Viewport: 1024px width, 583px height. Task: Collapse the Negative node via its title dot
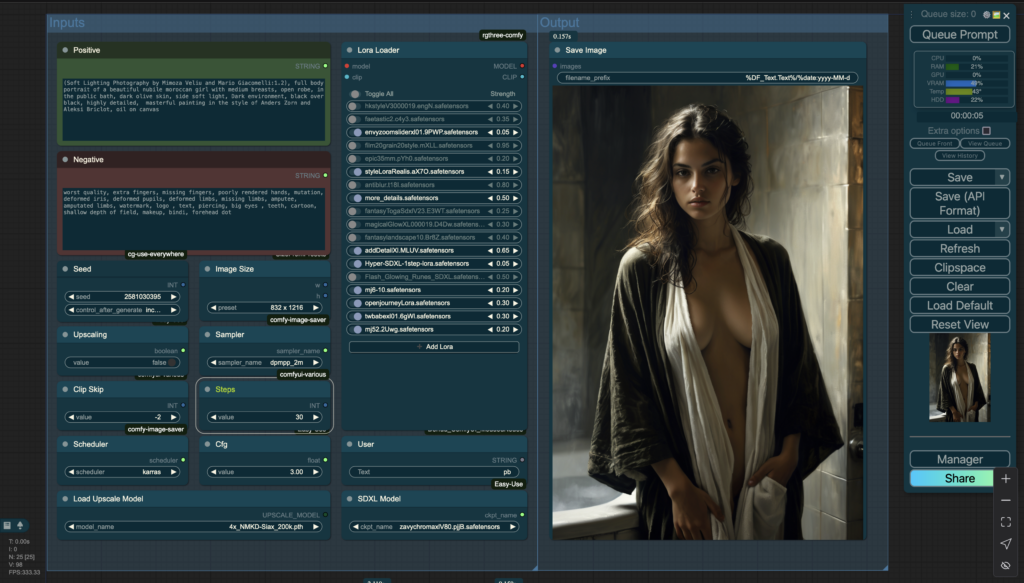coord(65,159)
